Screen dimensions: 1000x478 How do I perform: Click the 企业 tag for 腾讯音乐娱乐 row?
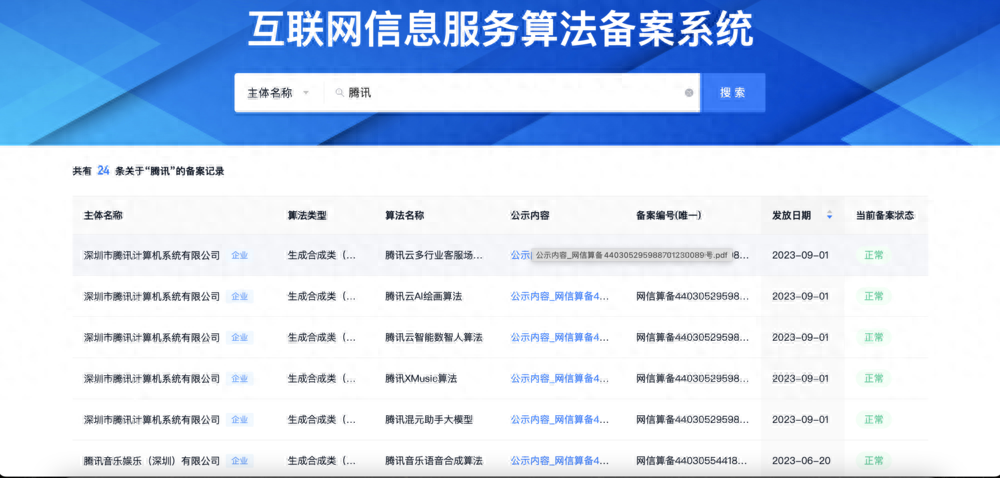240,461
